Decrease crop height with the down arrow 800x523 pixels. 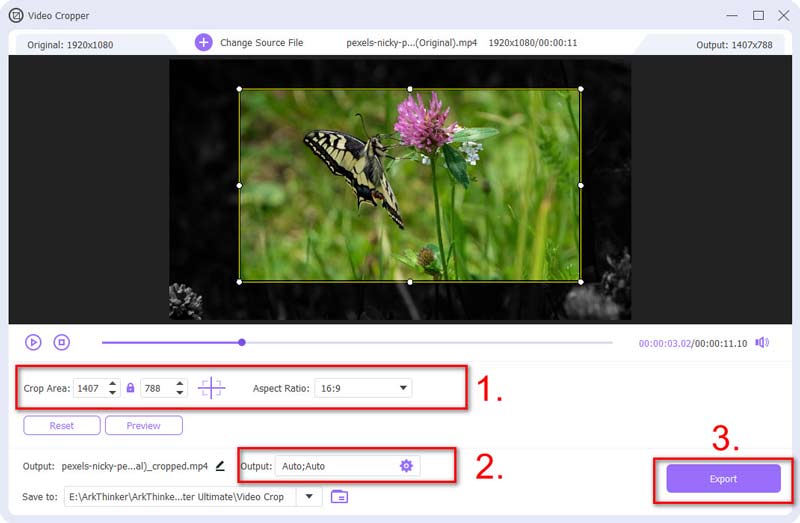point(180,393)
